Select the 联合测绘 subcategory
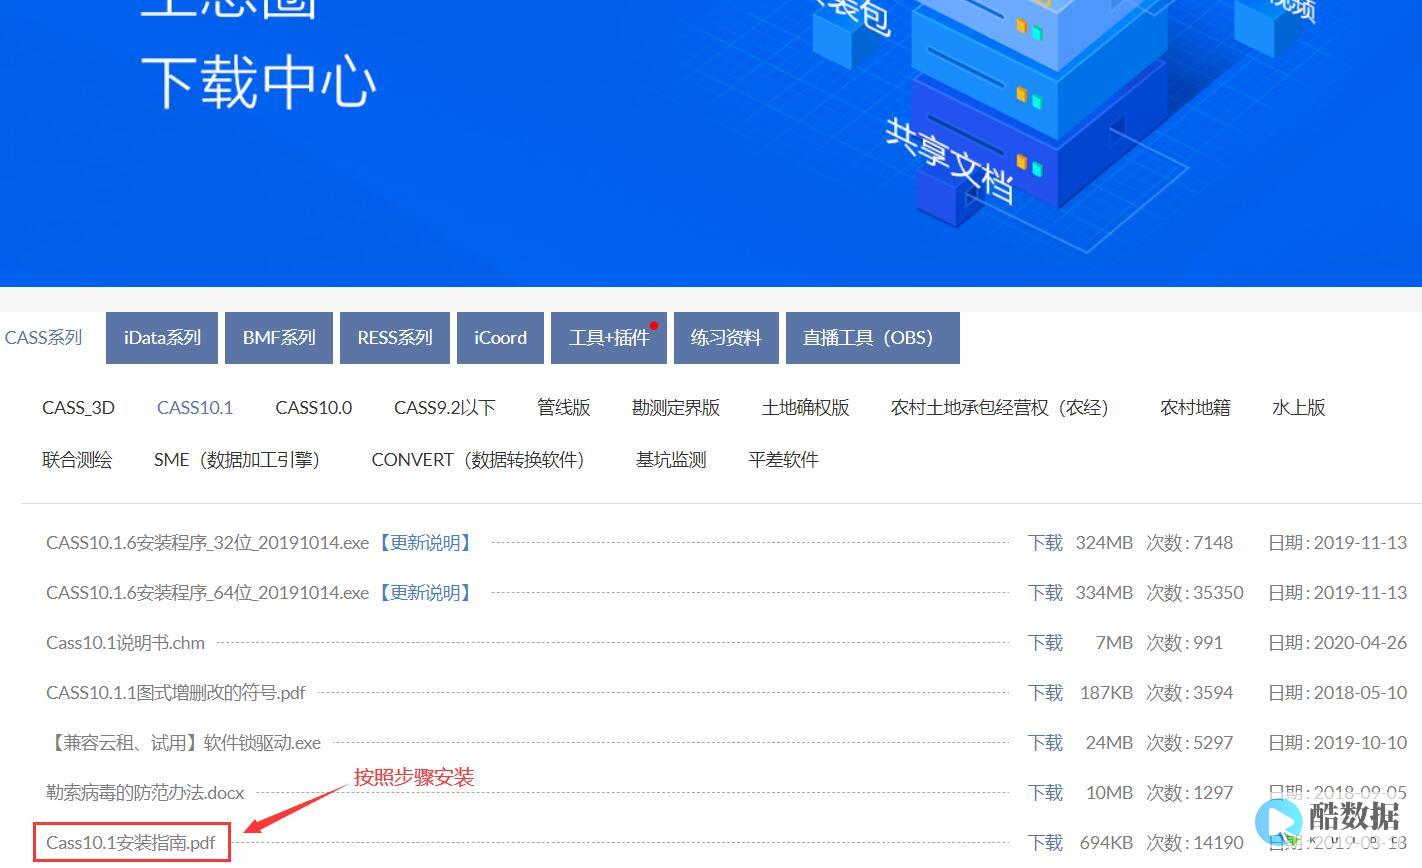Screen dimensions: 1422x868 (x=77, y=460)
